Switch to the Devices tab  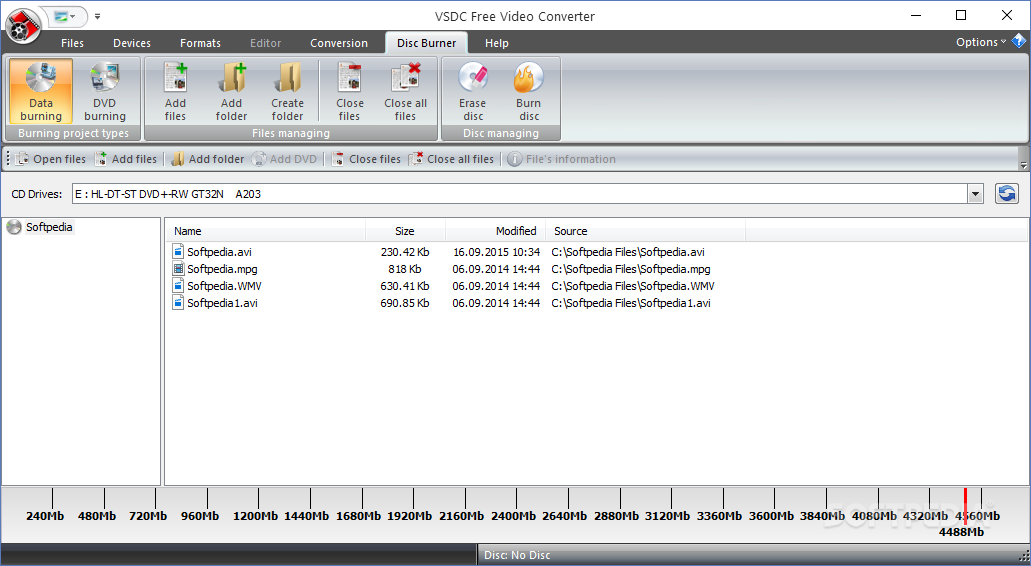[x=132, y=43]
